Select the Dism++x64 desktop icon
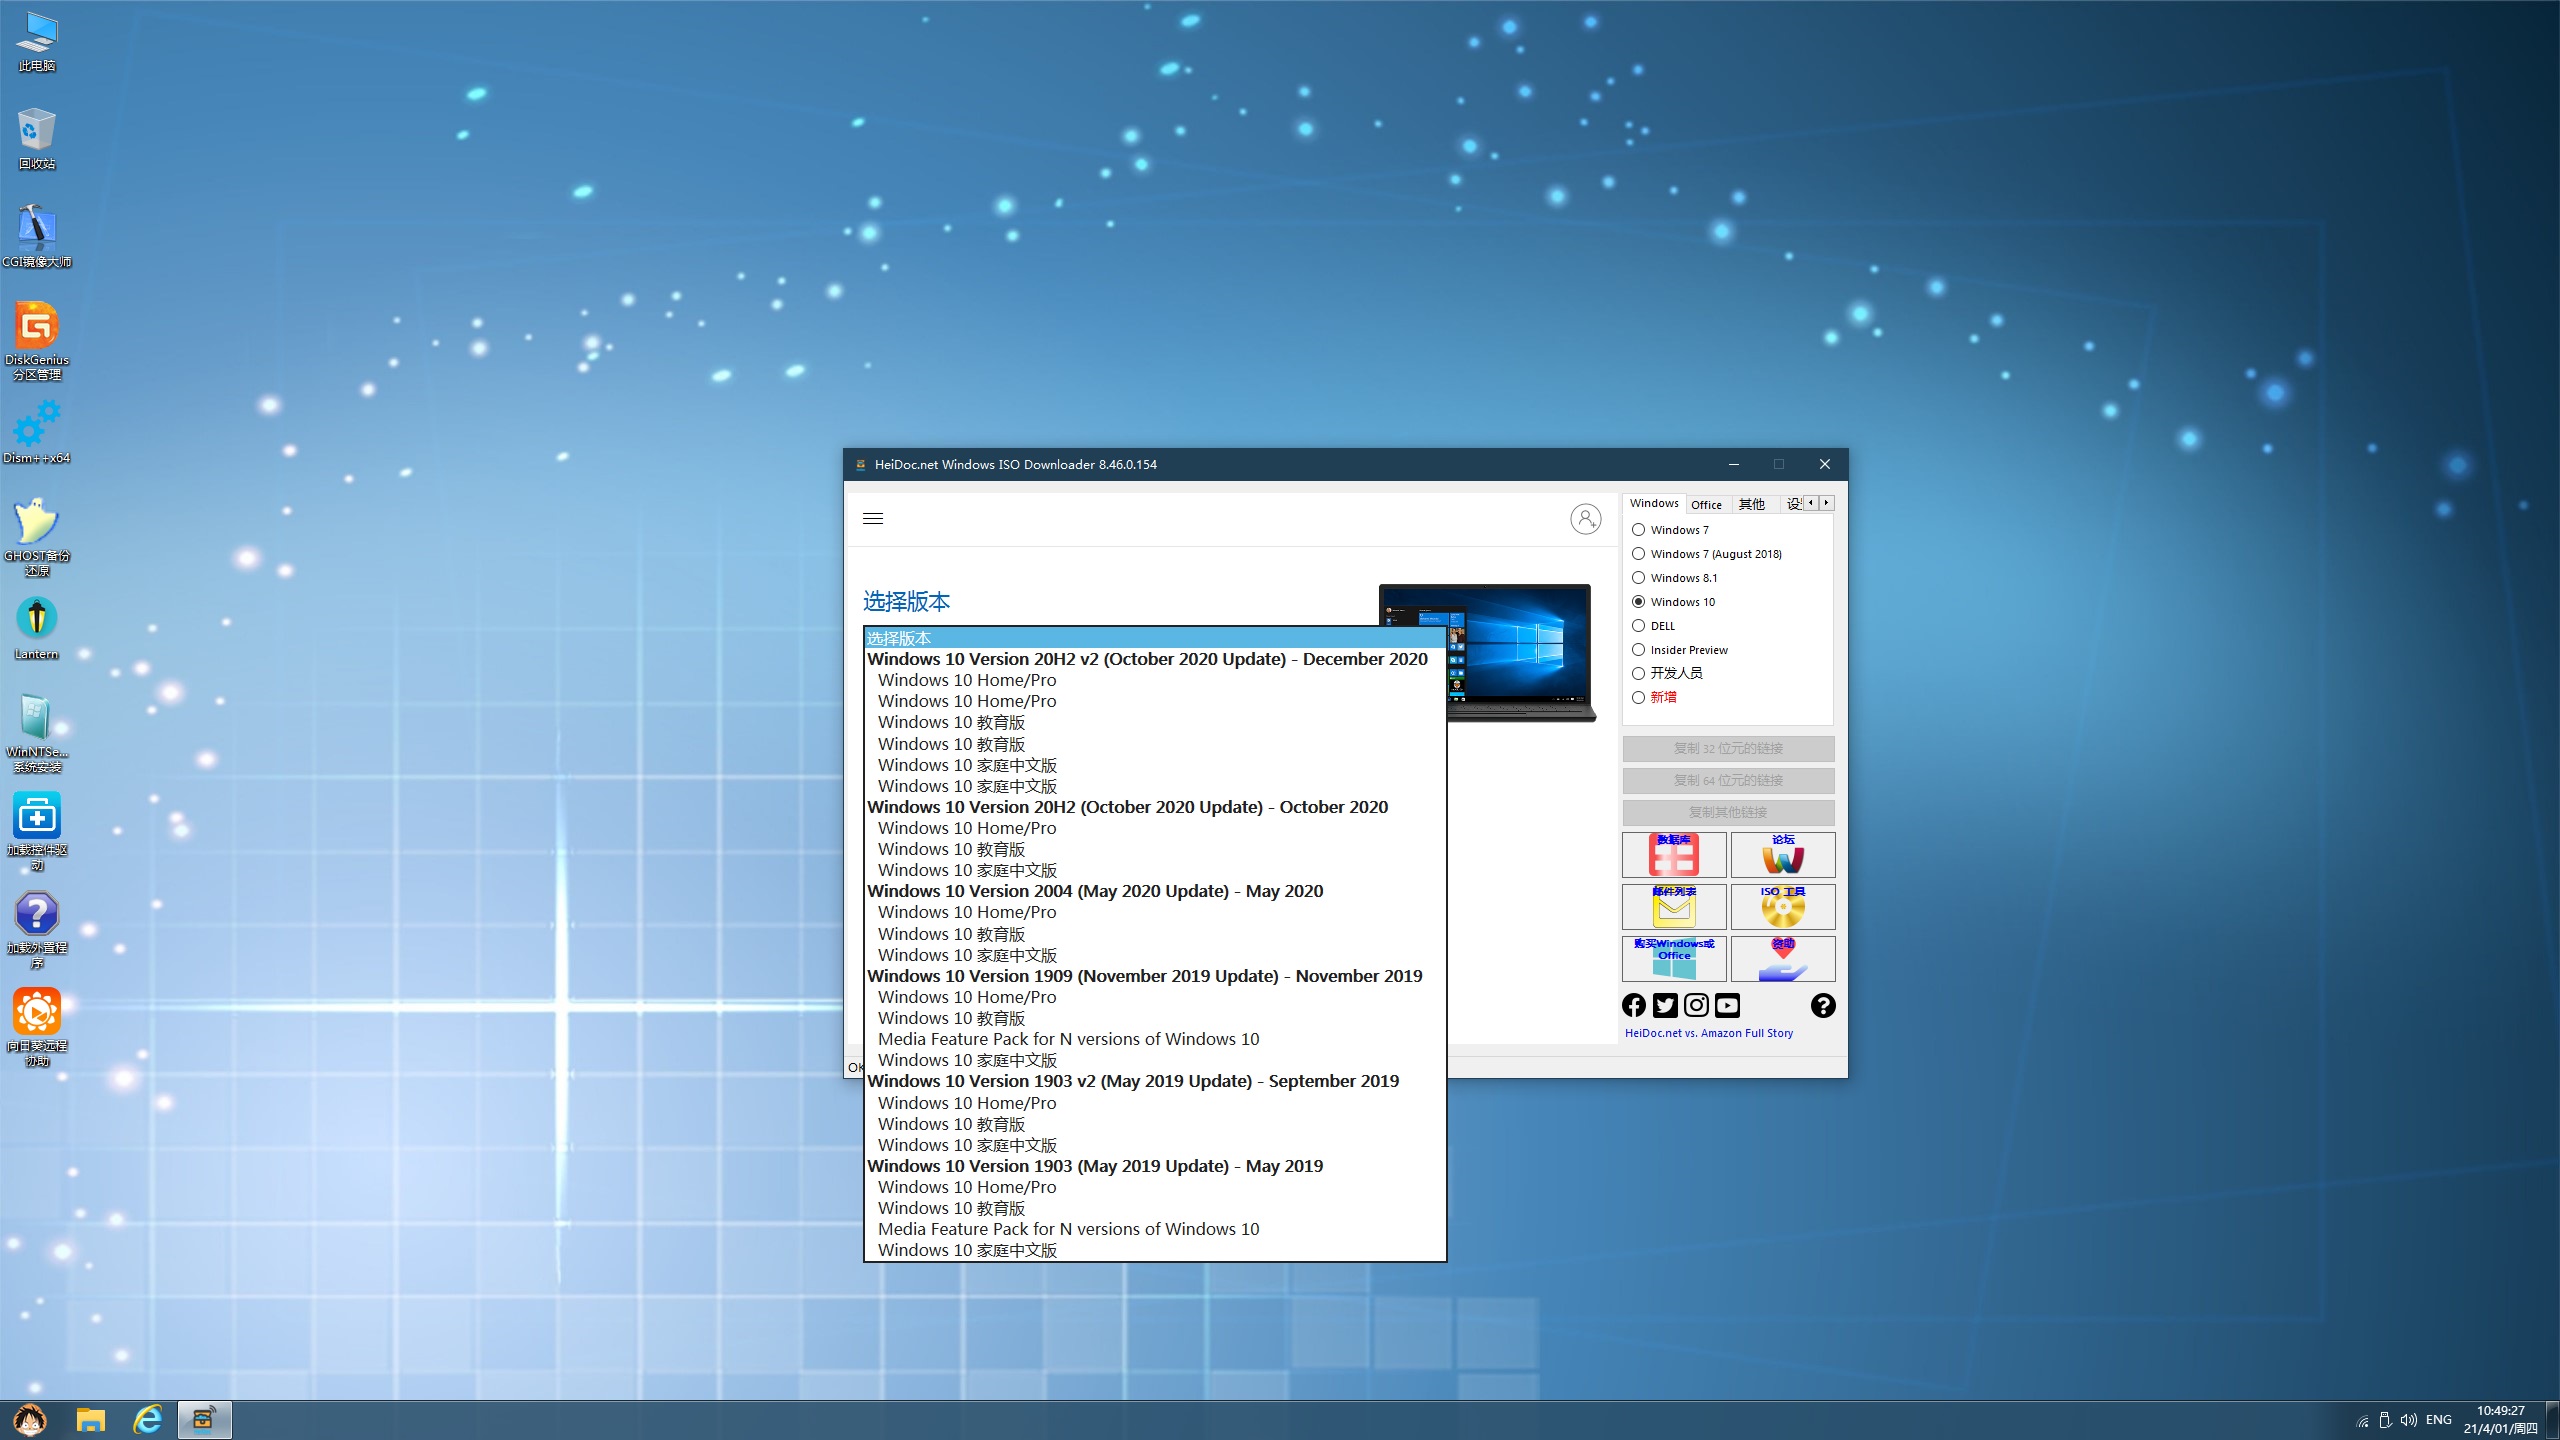Screen dimensions: 2560x1440 (37, 433)
